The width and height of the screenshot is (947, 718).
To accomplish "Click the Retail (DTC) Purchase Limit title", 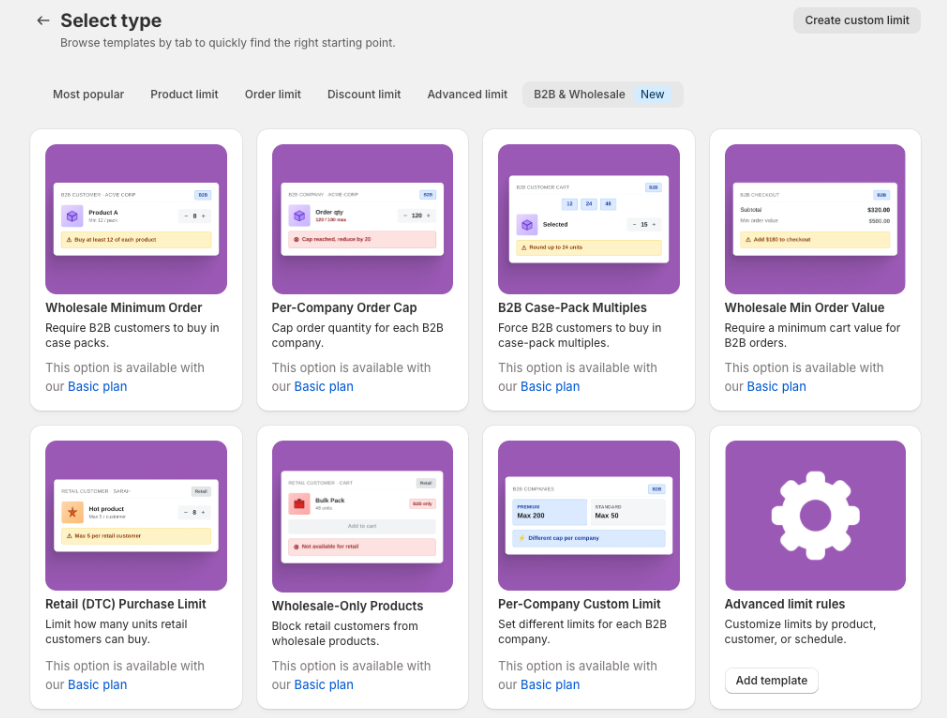I will tap(126, 604).
